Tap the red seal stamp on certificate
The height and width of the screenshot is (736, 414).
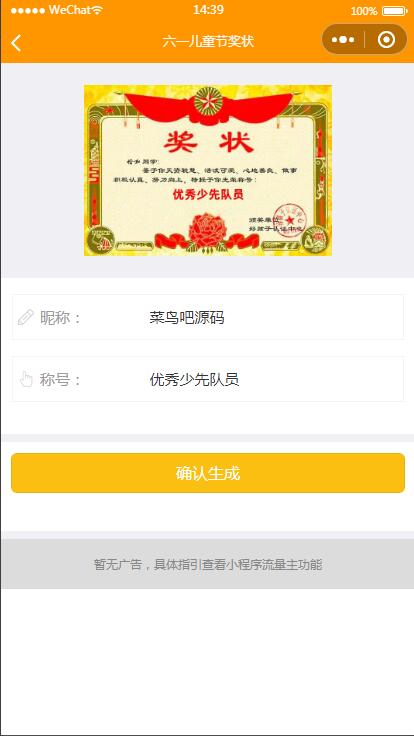coord(290,219)
